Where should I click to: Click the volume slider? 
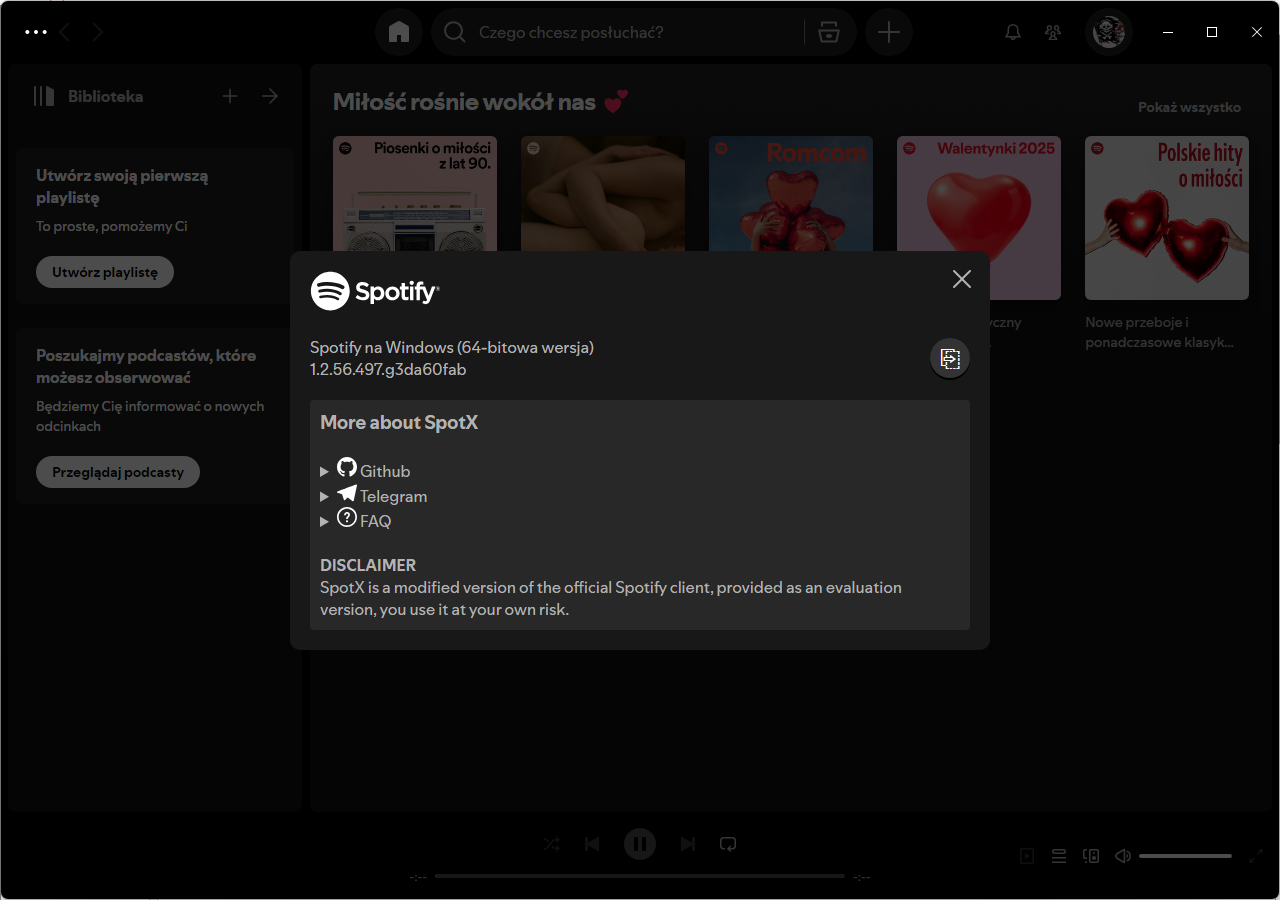[1185, 856]
